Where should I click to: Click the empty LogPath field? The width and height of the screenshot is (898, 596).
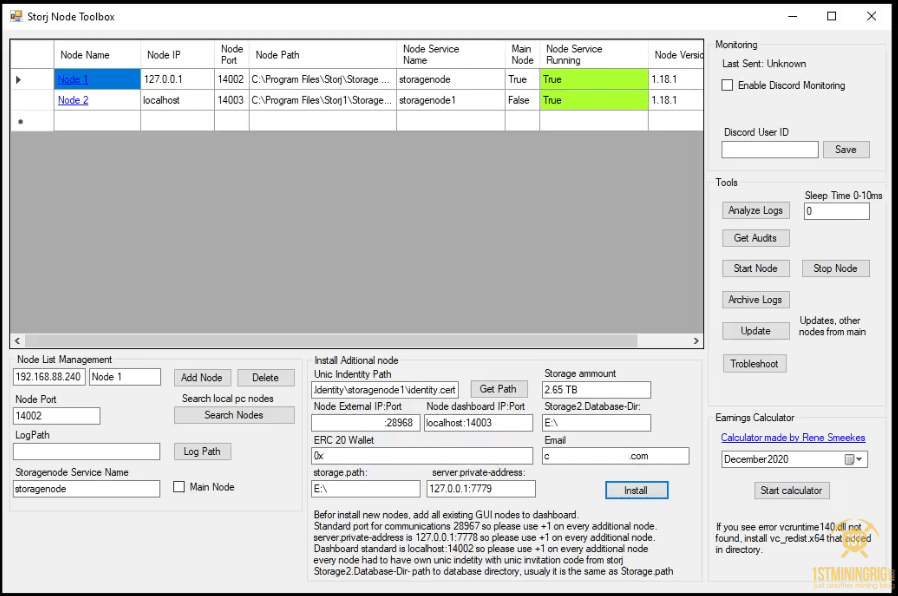86,452
